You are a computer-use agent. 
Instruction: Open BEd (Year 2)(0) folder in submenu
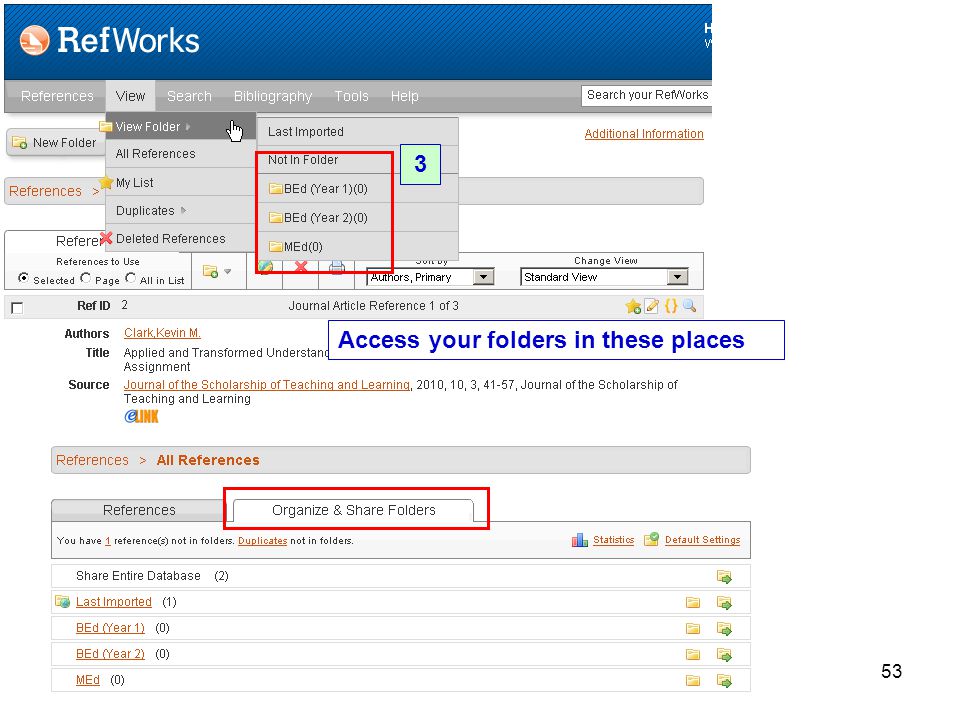(358, 217)
